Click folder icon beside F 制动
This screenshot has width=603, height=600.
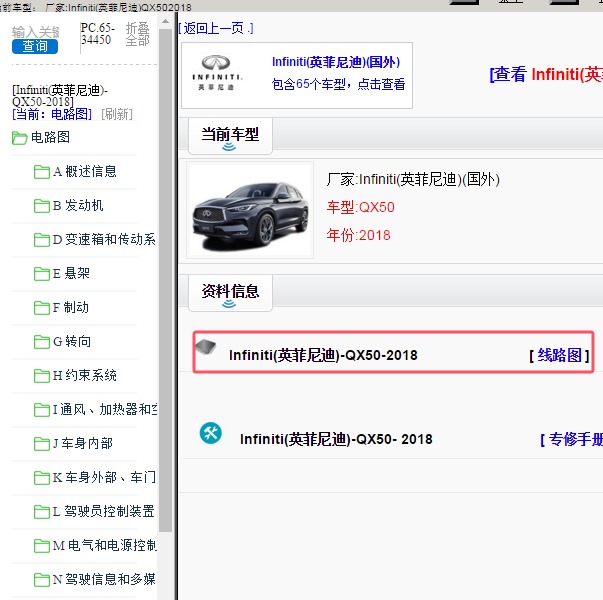(42, 308)
